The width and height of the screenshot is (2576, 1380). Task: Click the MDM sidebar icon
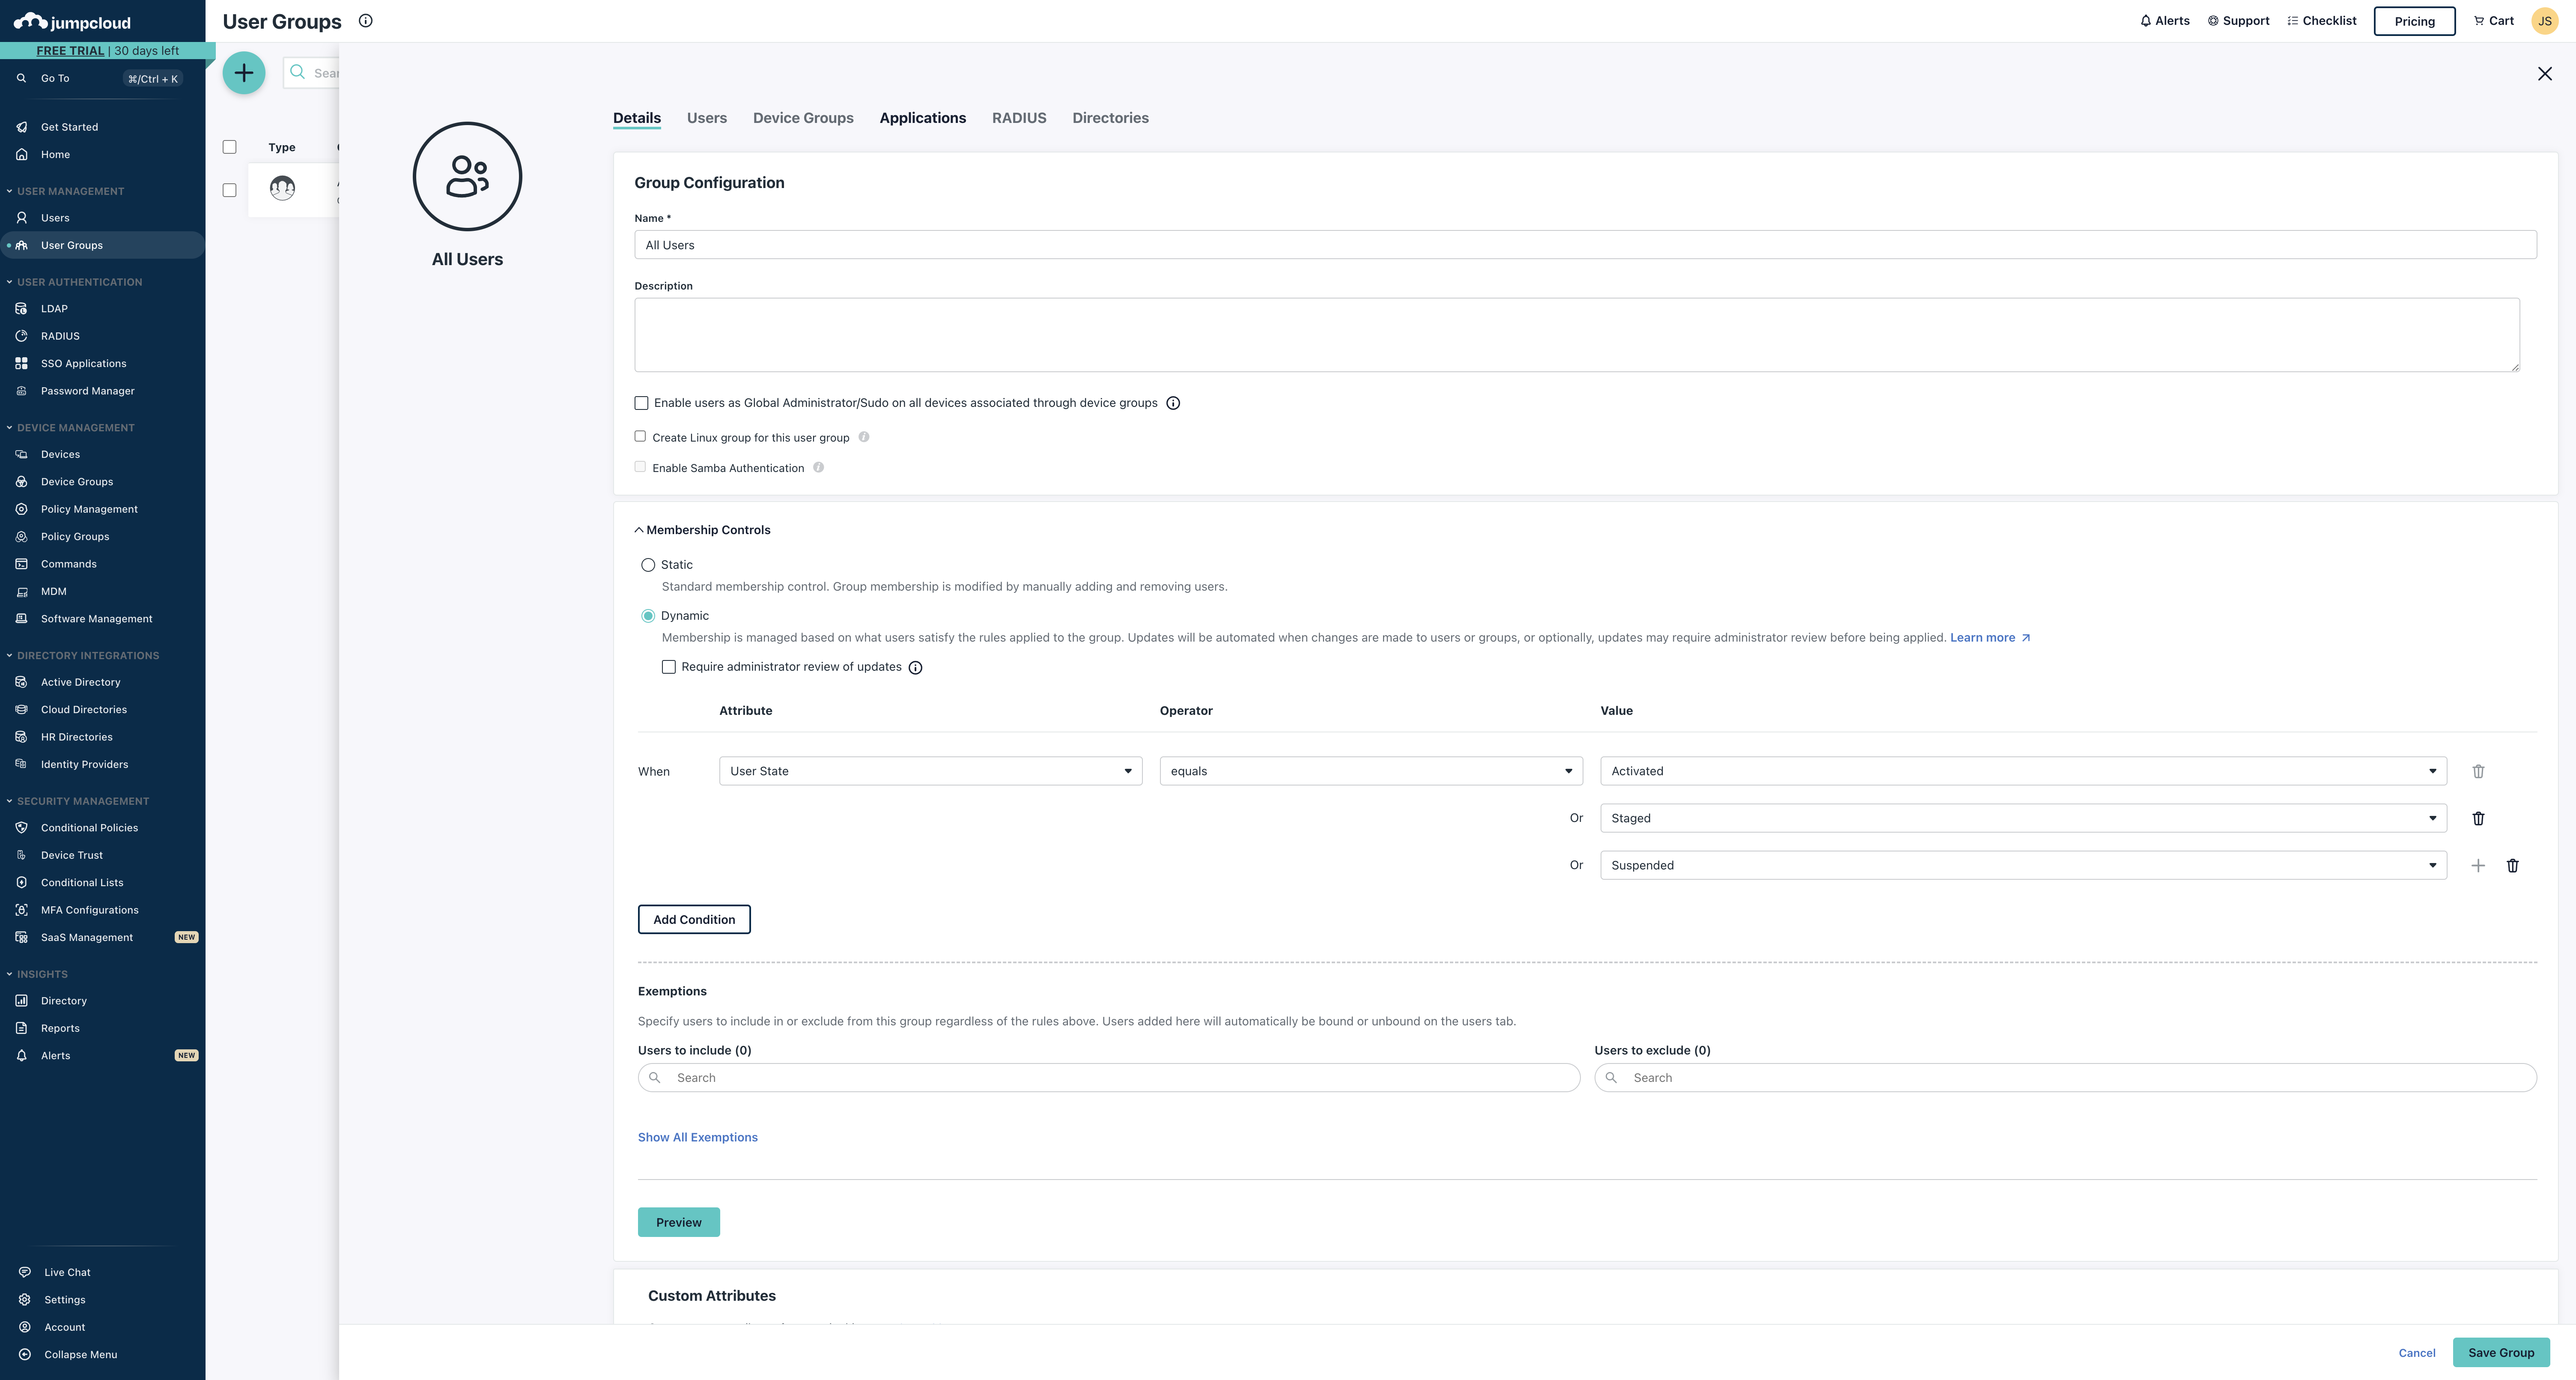point(21,592)
